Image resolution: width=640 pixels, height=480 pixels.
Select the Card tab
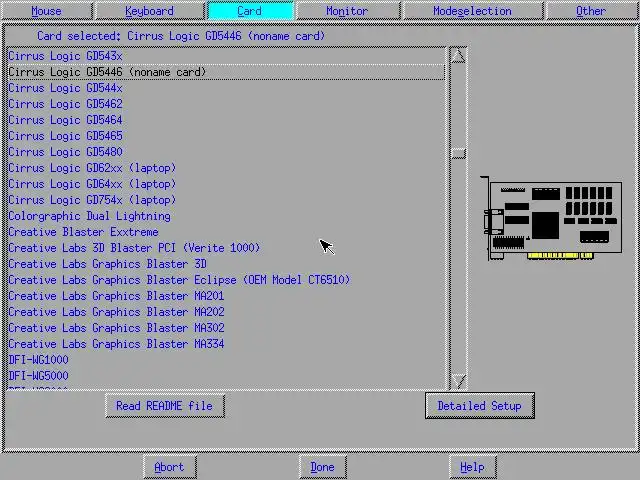click(x=250, y=11)
